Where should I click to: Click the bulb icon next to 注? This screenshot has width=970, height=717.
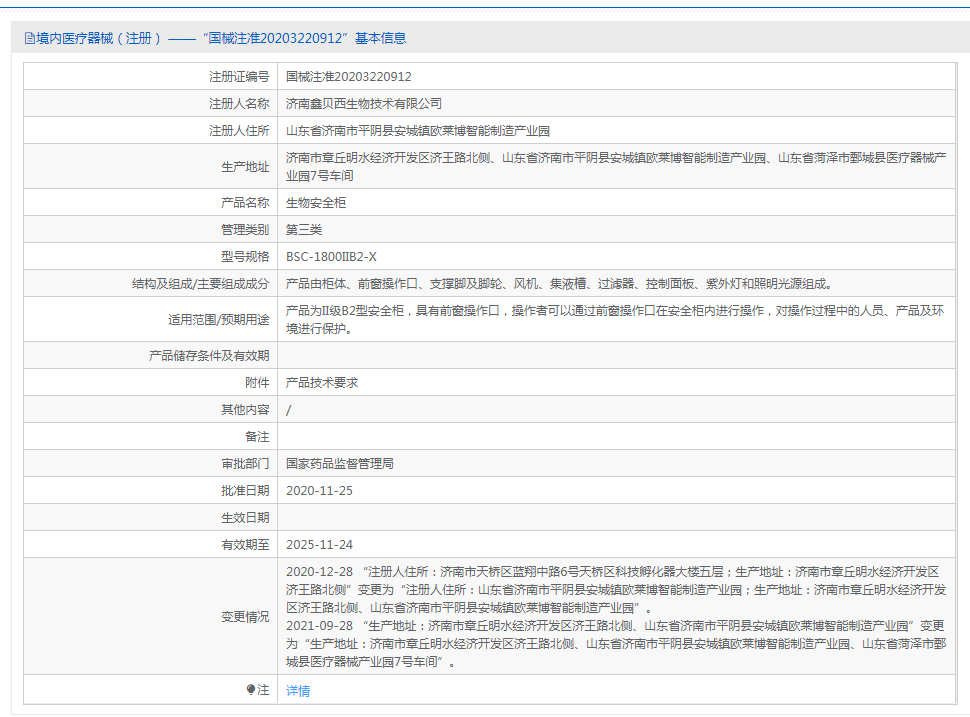[x=250, y=690]
